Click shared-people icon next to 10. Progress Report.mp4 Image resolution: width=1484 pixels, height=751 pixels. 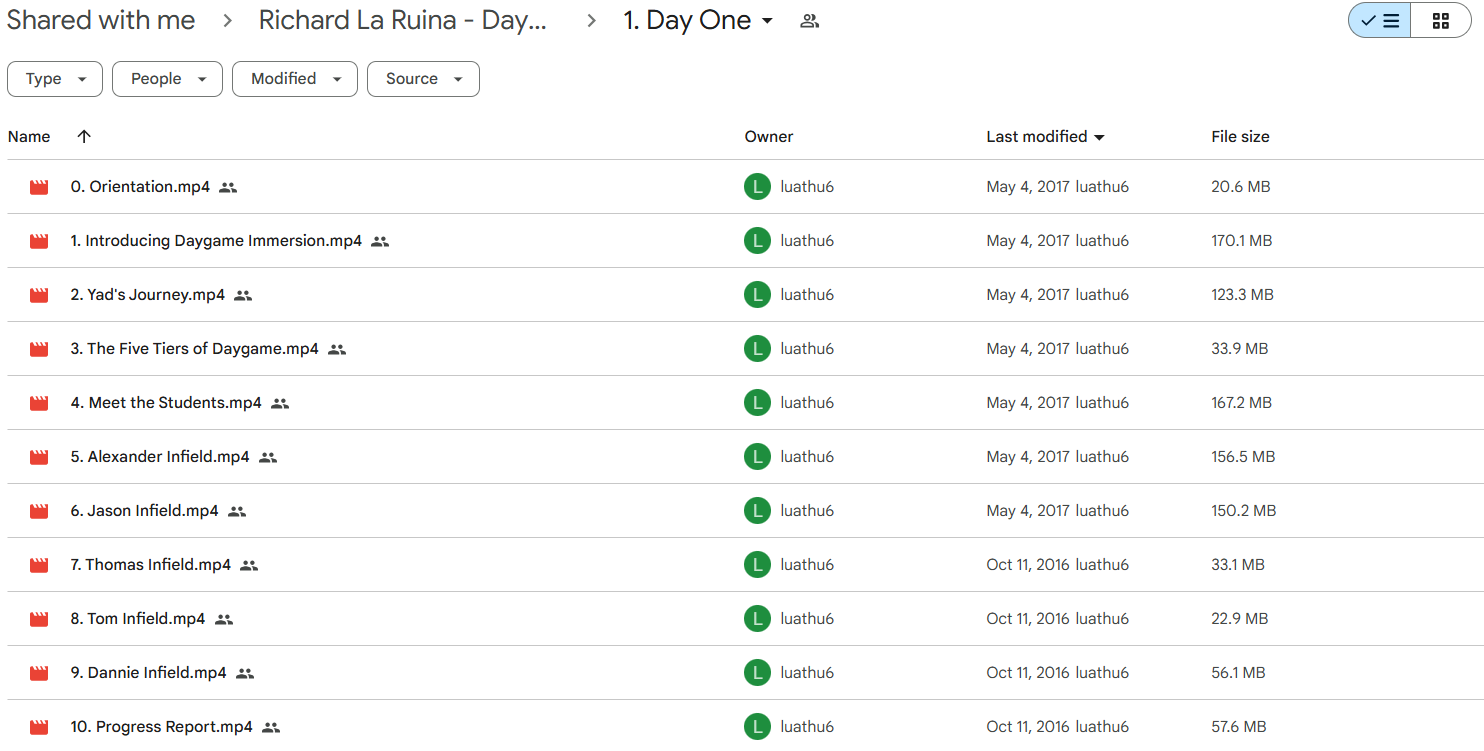[x=271, y=727]
